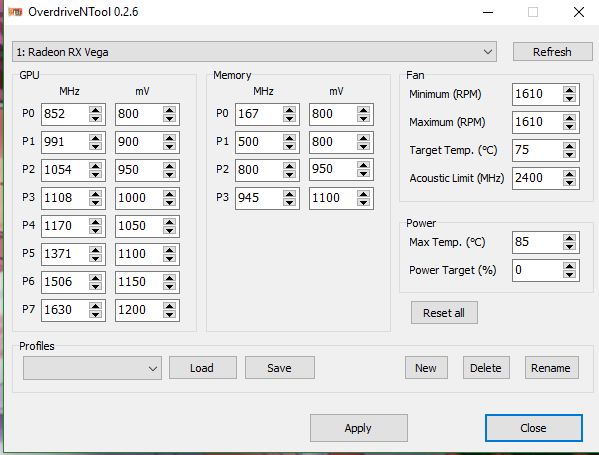Decrease GPU P2 mV with down arrow
The image size is (599, 455).
[169, 174]
